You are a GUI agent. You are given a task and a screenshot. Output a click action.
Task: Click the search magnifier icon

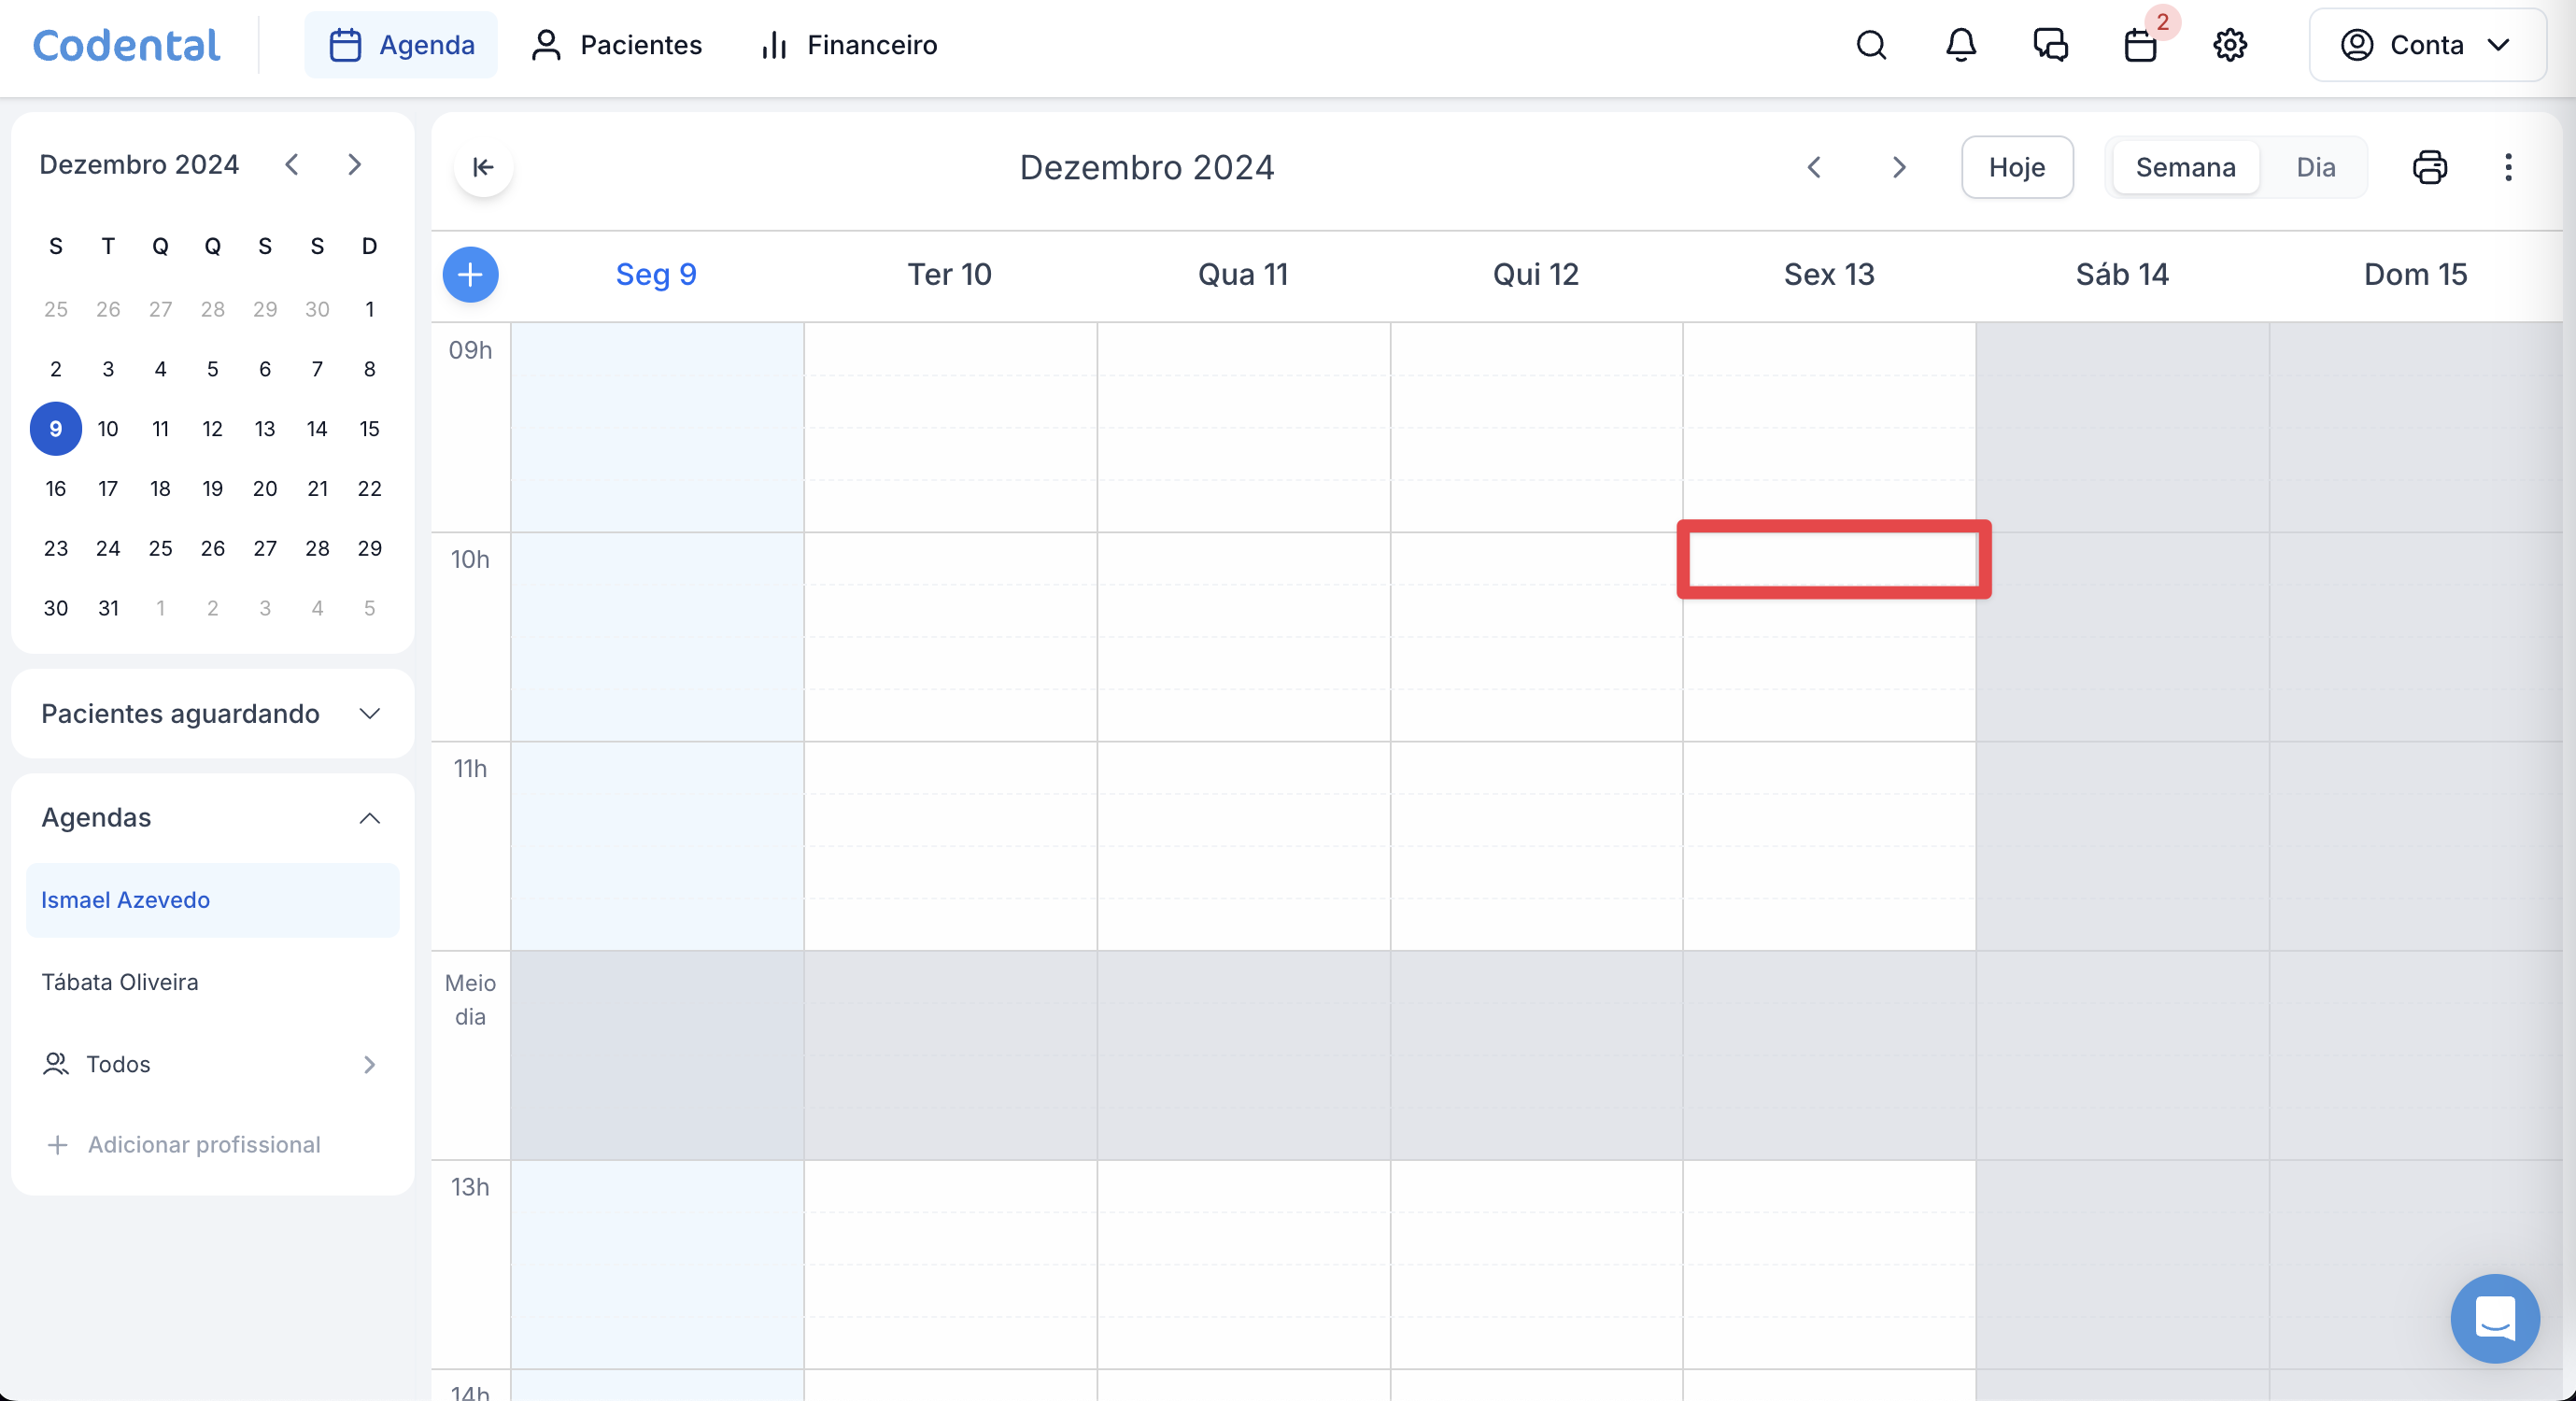click(1871, 45)
